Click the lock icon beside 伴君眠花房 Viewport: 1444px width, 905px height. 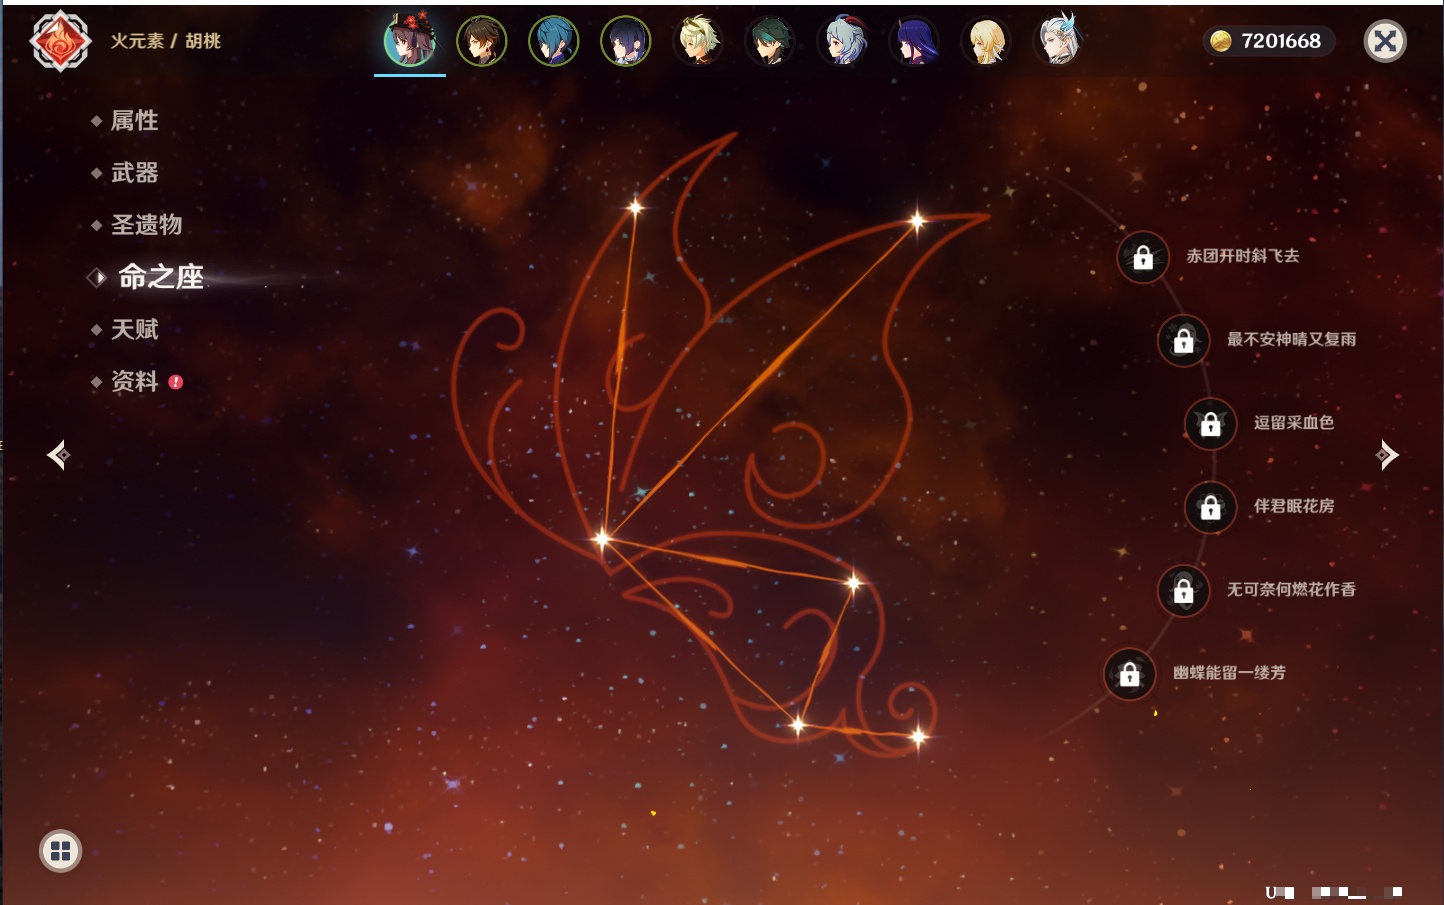pyautogui.click(x=1211, y=508)
